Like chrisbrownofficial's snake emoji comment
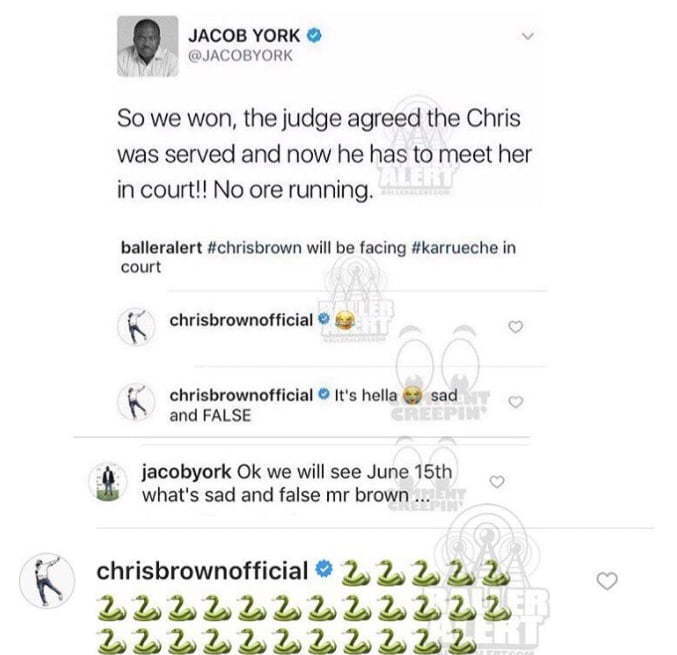This screenshot has width=677, height=655. pos(607,581)
